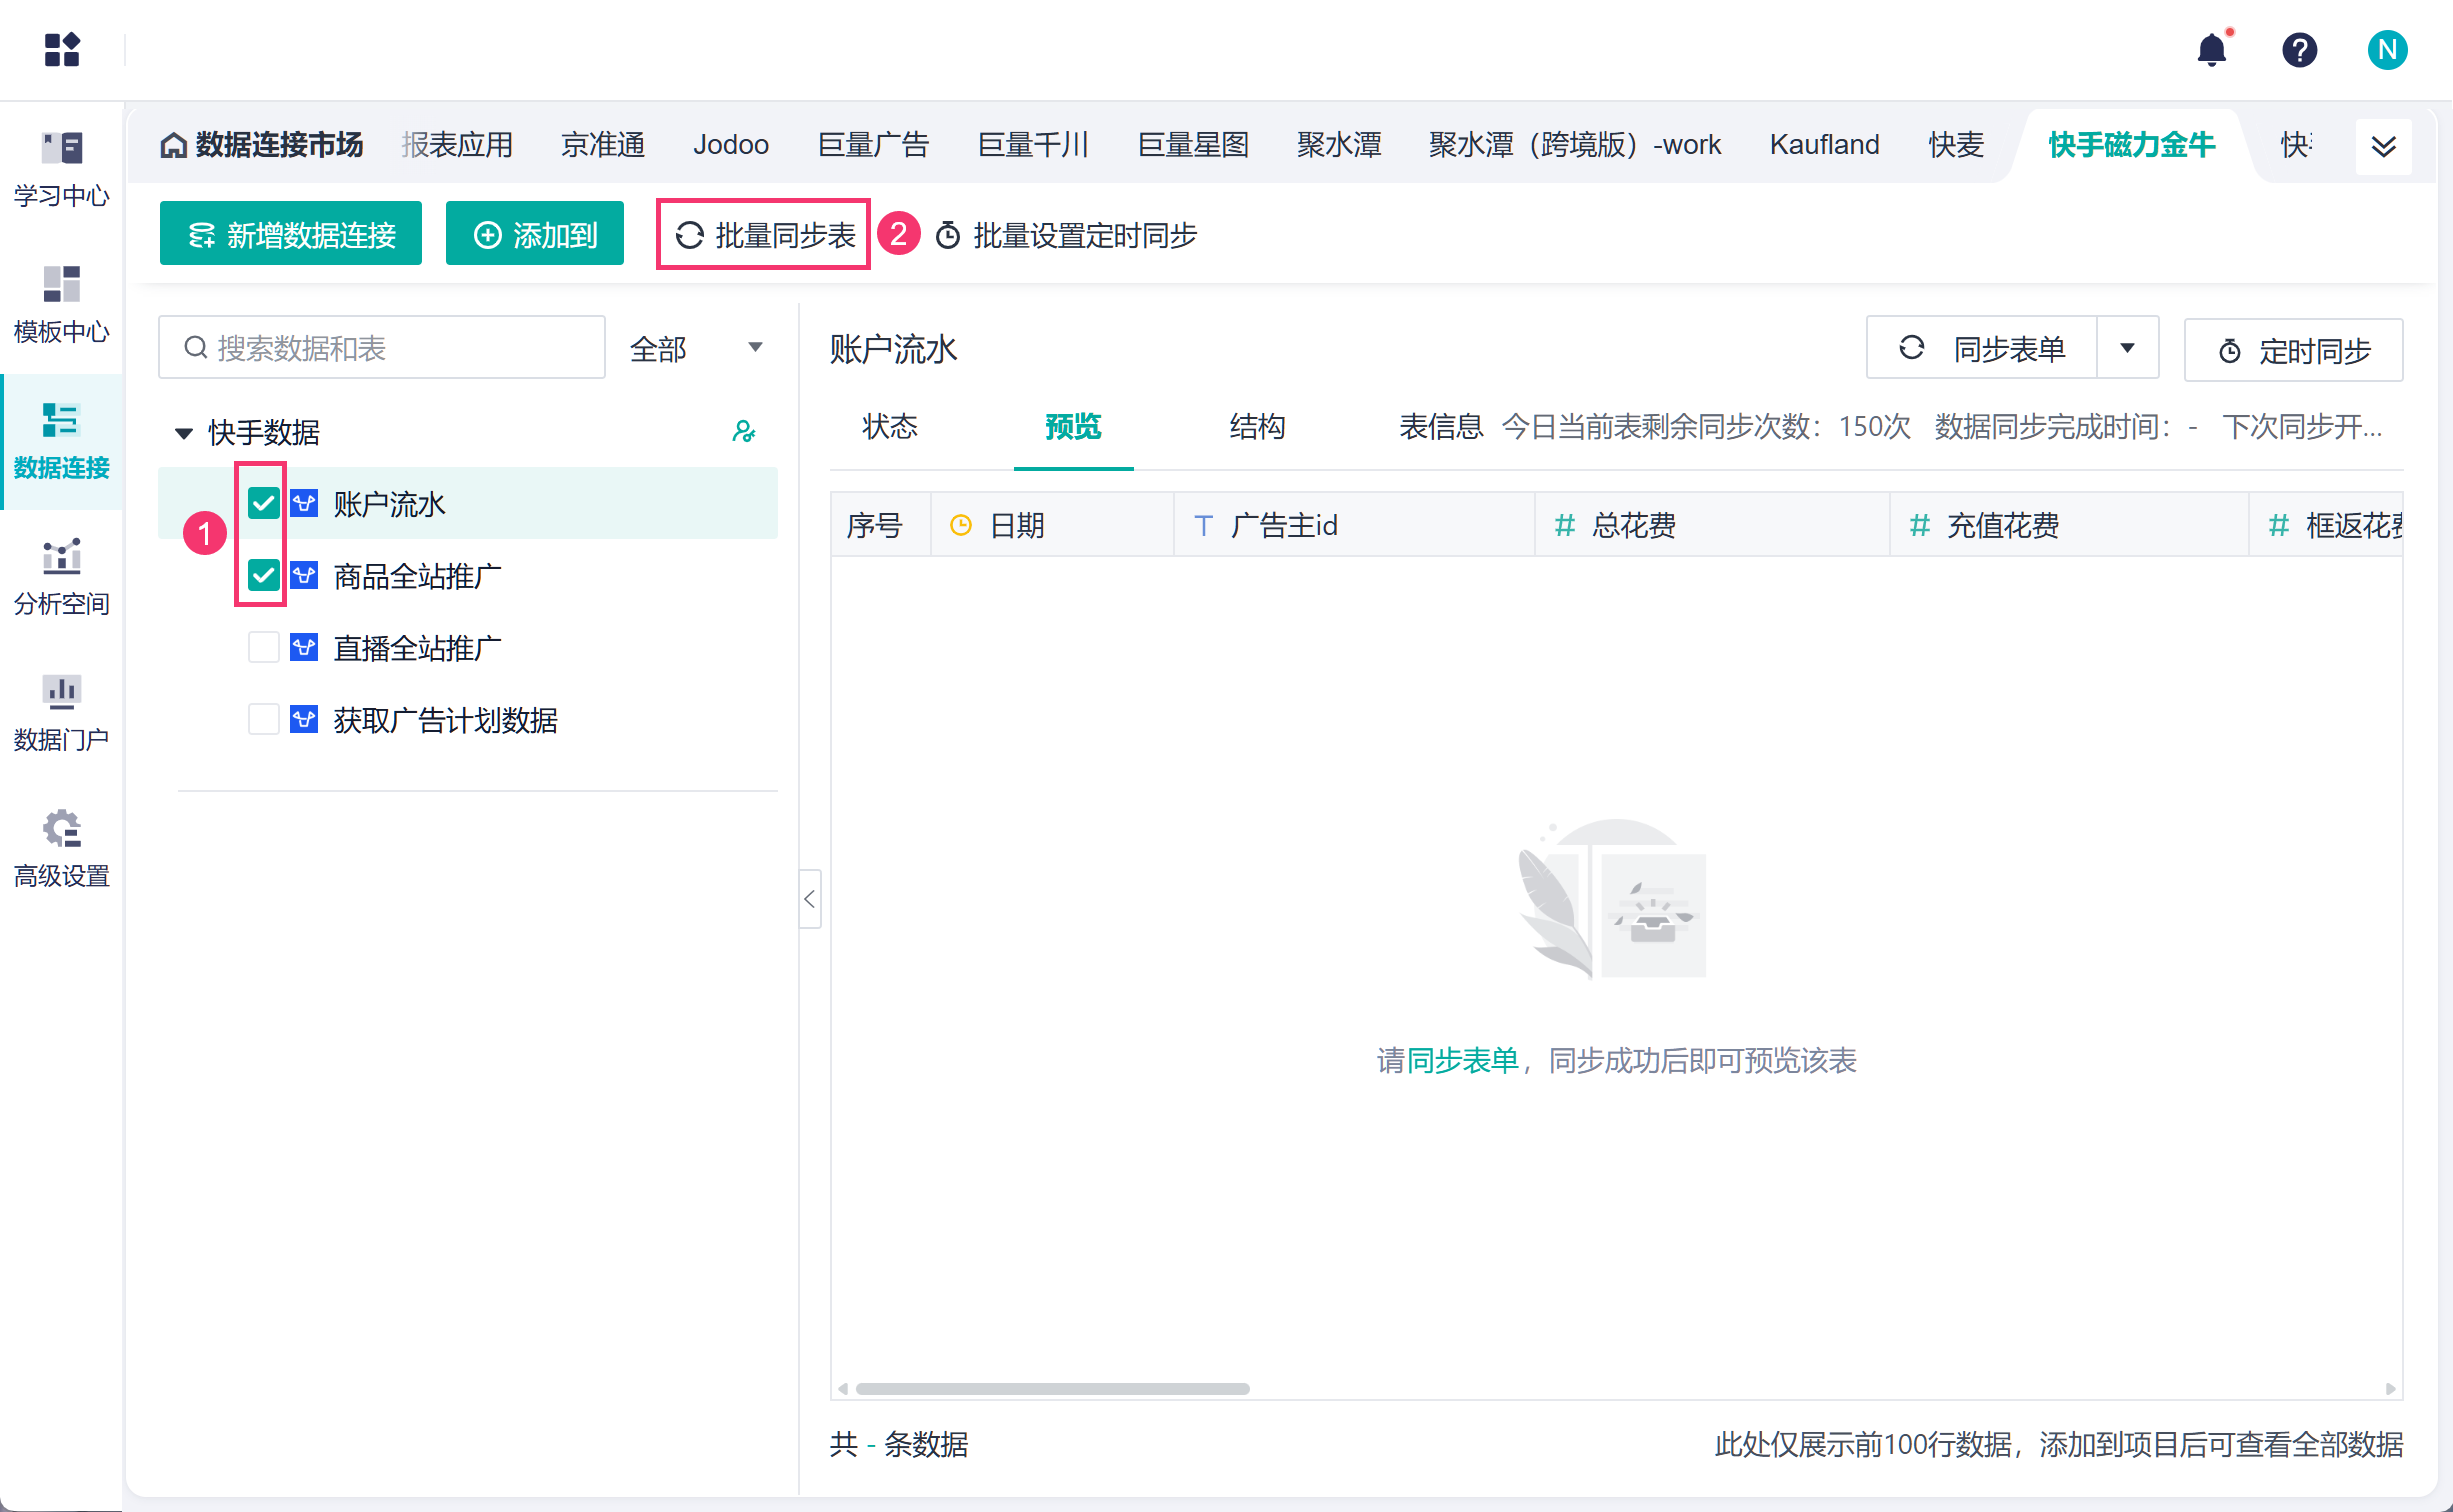Go to 数据连接市场 home

tap(262, 145)
